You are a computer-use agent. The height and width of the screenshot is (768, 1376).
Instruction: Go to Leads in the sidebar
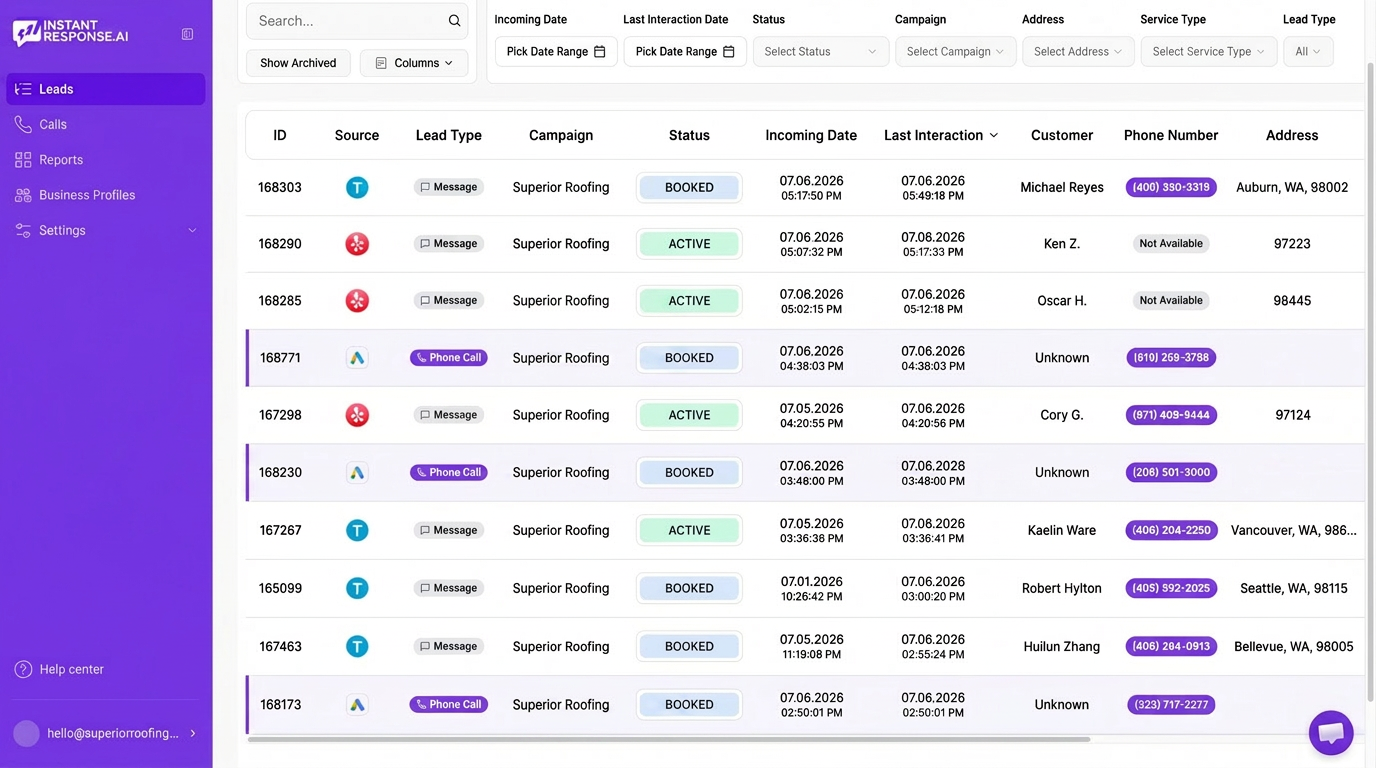pyautogui.click(x=106, y=89)
